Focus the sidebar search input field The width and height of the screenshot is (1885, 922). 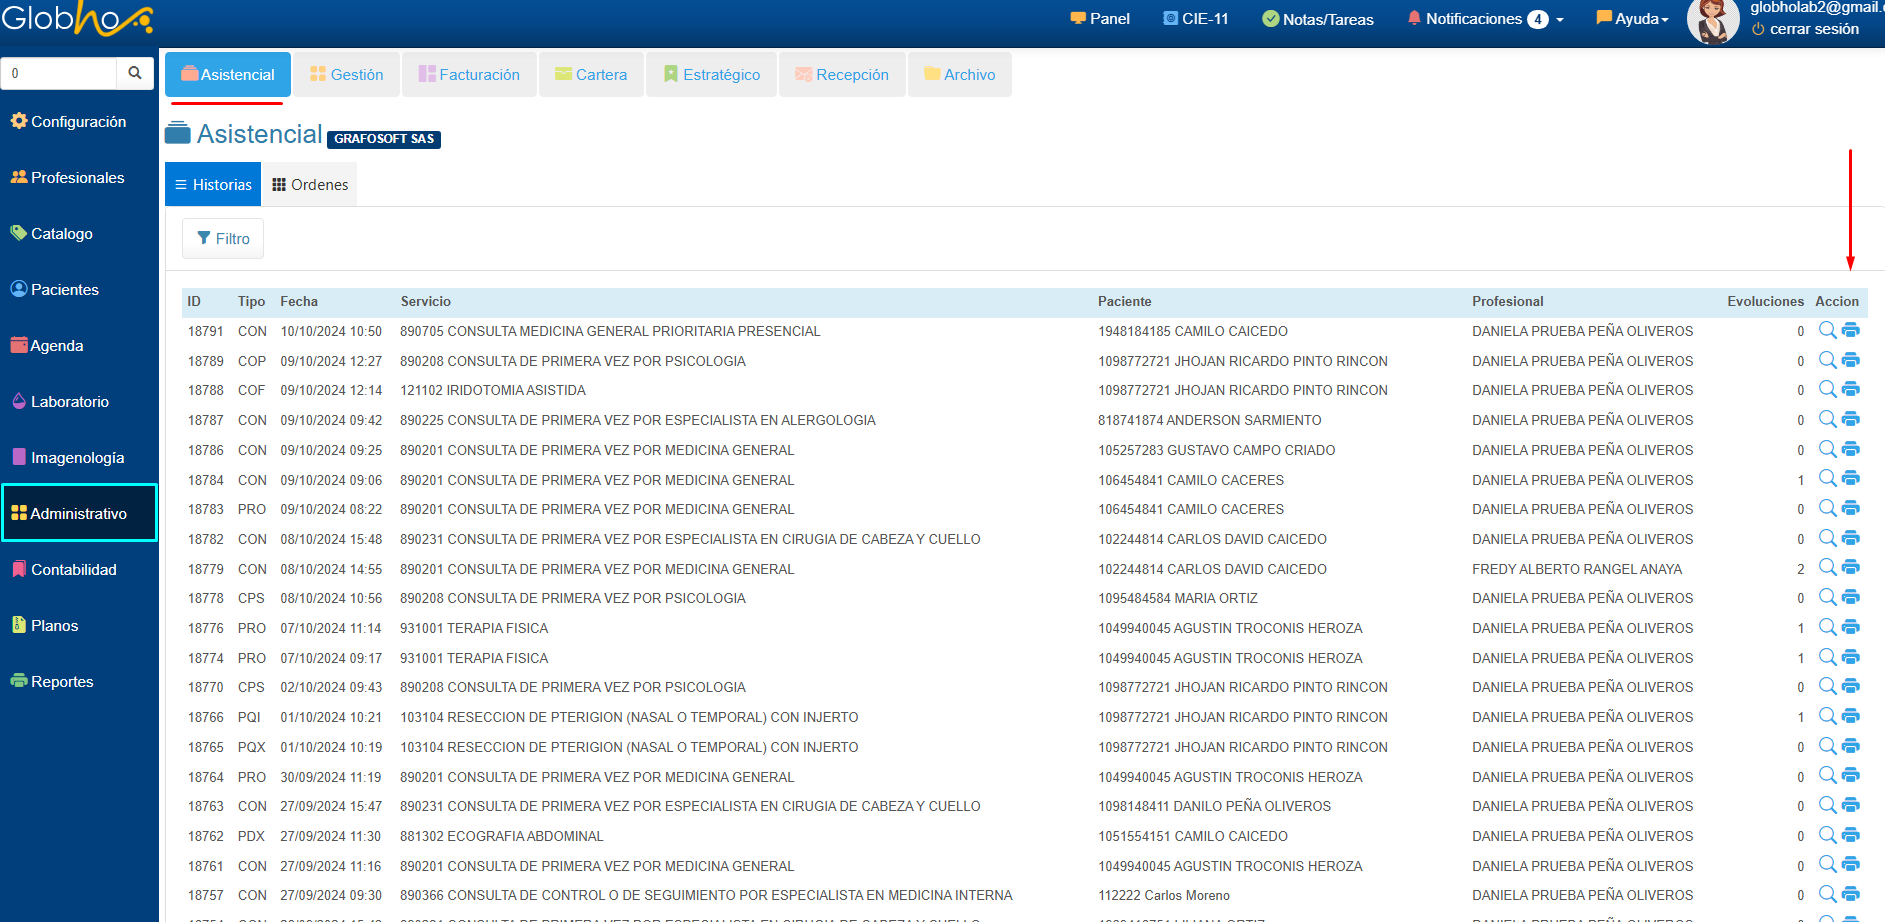click(x=60, y=73)
